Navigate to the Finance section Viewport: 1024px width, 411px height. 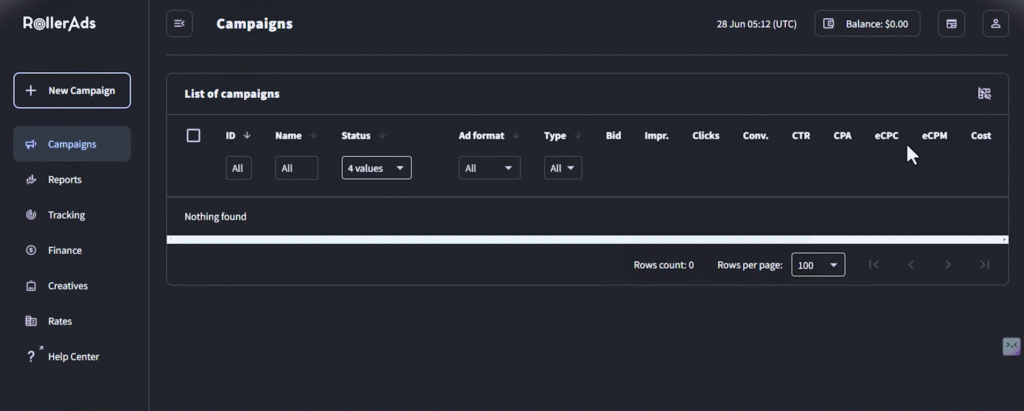click(65, 251)
